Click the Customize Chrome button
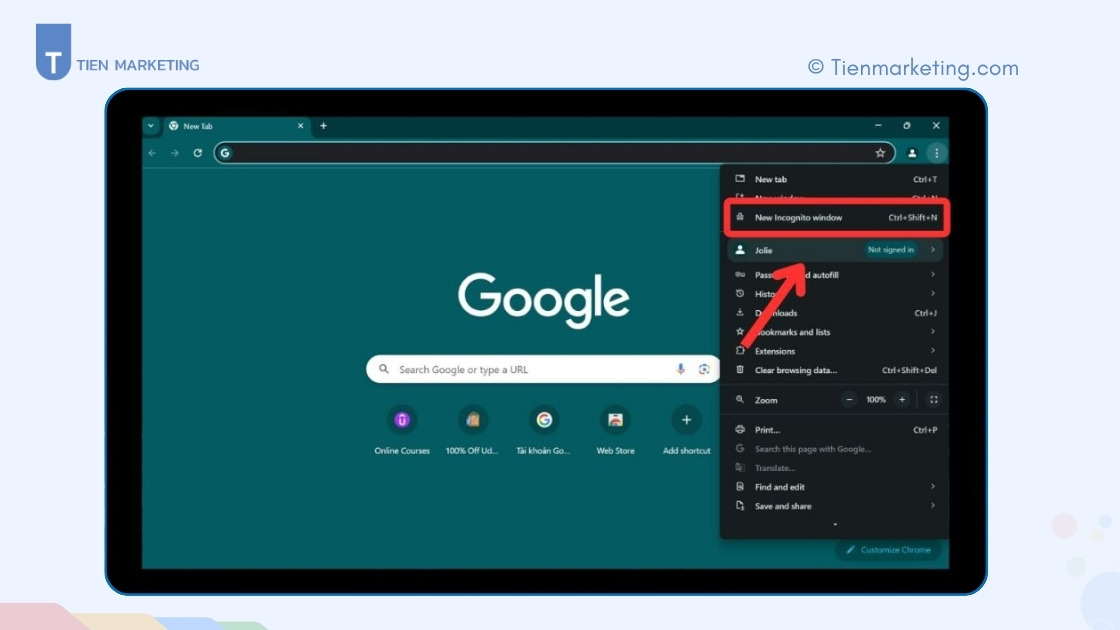1120x630 pixels. tap(888, 550)
